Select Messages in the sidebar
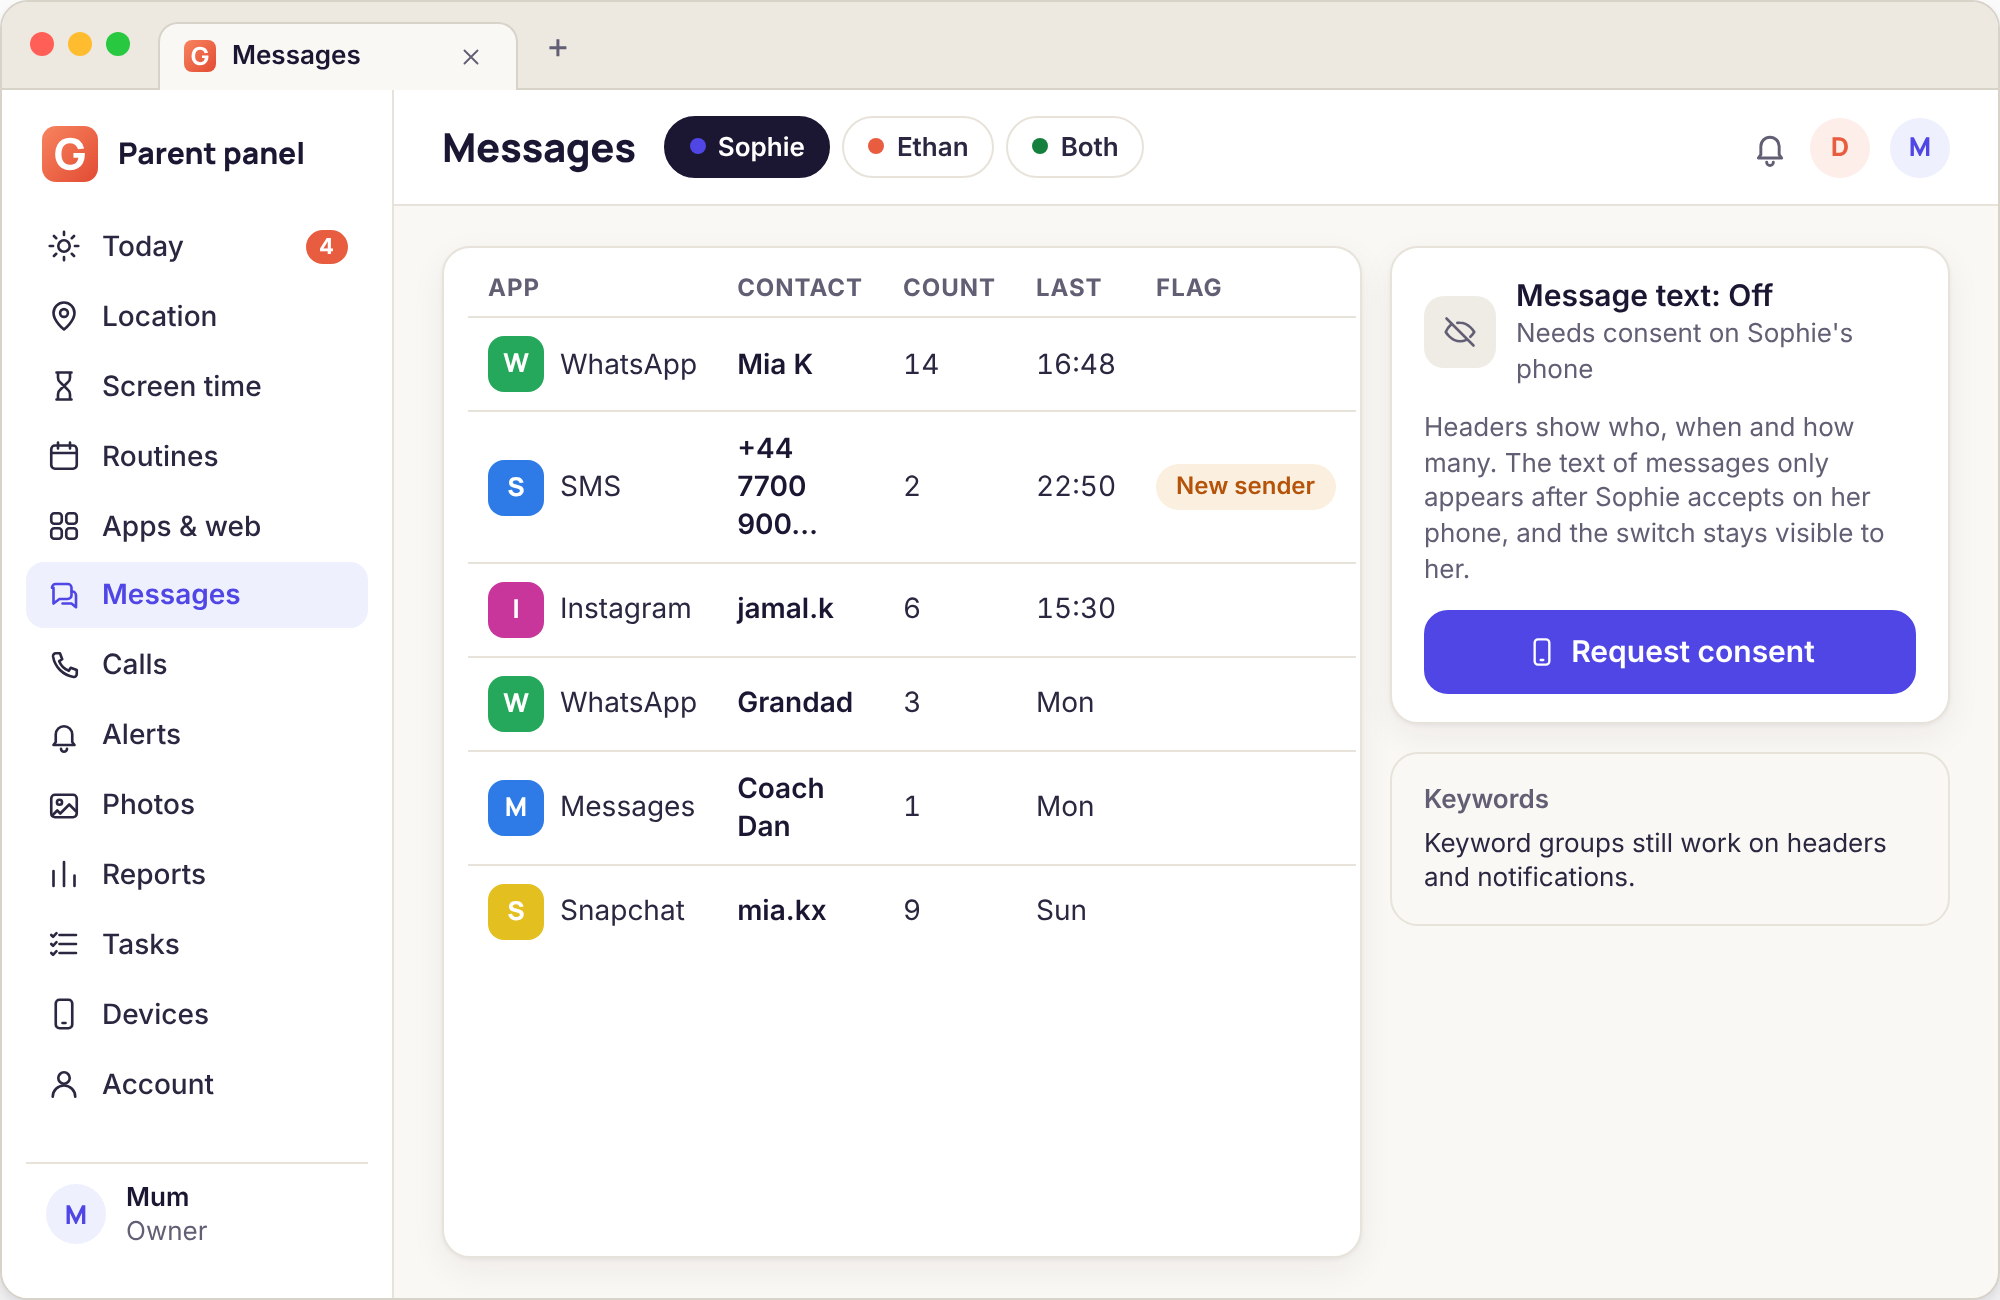Viewport: 2000px width, 1300px height. [197, 595]
